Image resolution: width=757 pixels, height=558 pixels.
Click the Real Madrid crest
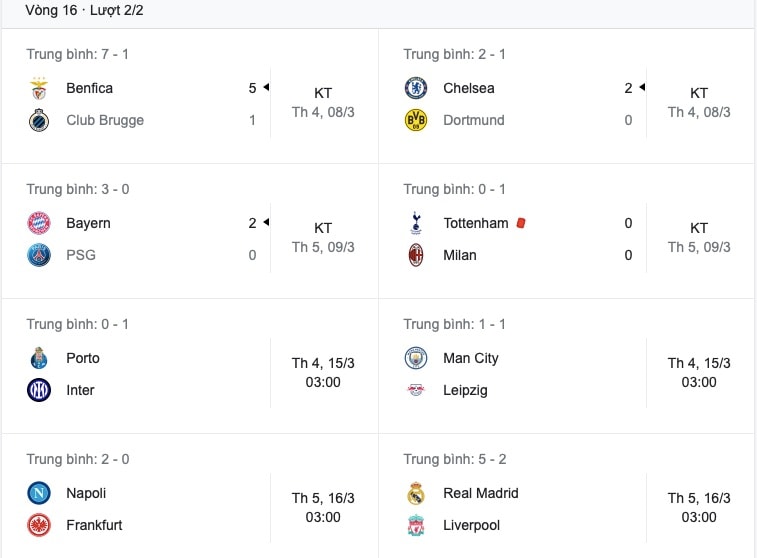(x=416, y=493)
